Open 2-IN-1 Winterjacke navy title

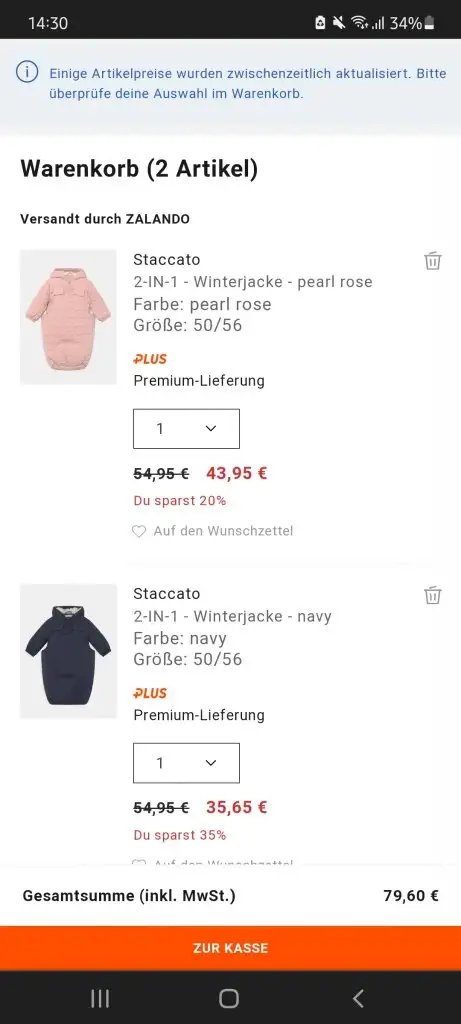[x=232, y=616]
